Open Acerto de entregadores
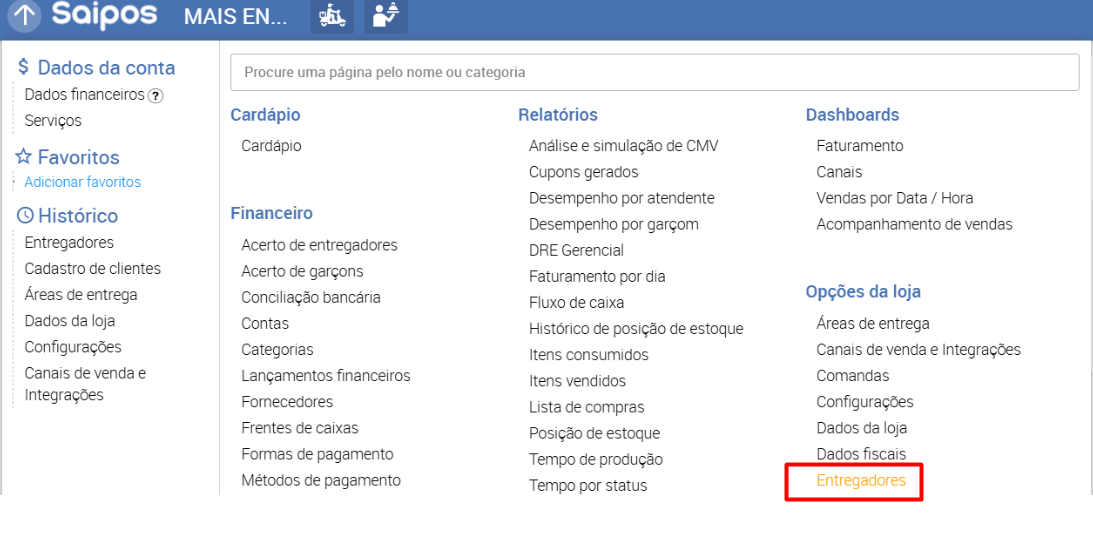The height and width of the screenshot is (542, 1093). 319,245
